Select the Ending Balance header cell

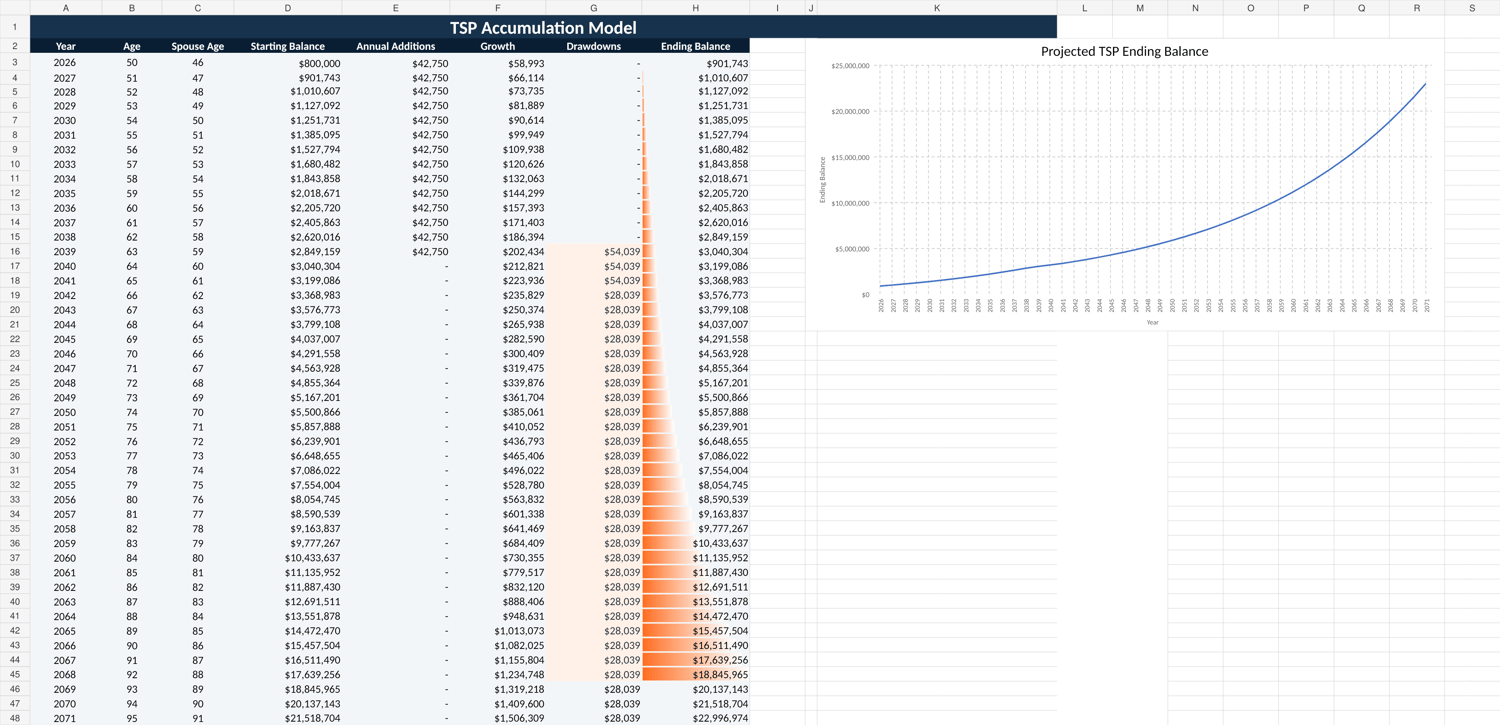[696, 46]
